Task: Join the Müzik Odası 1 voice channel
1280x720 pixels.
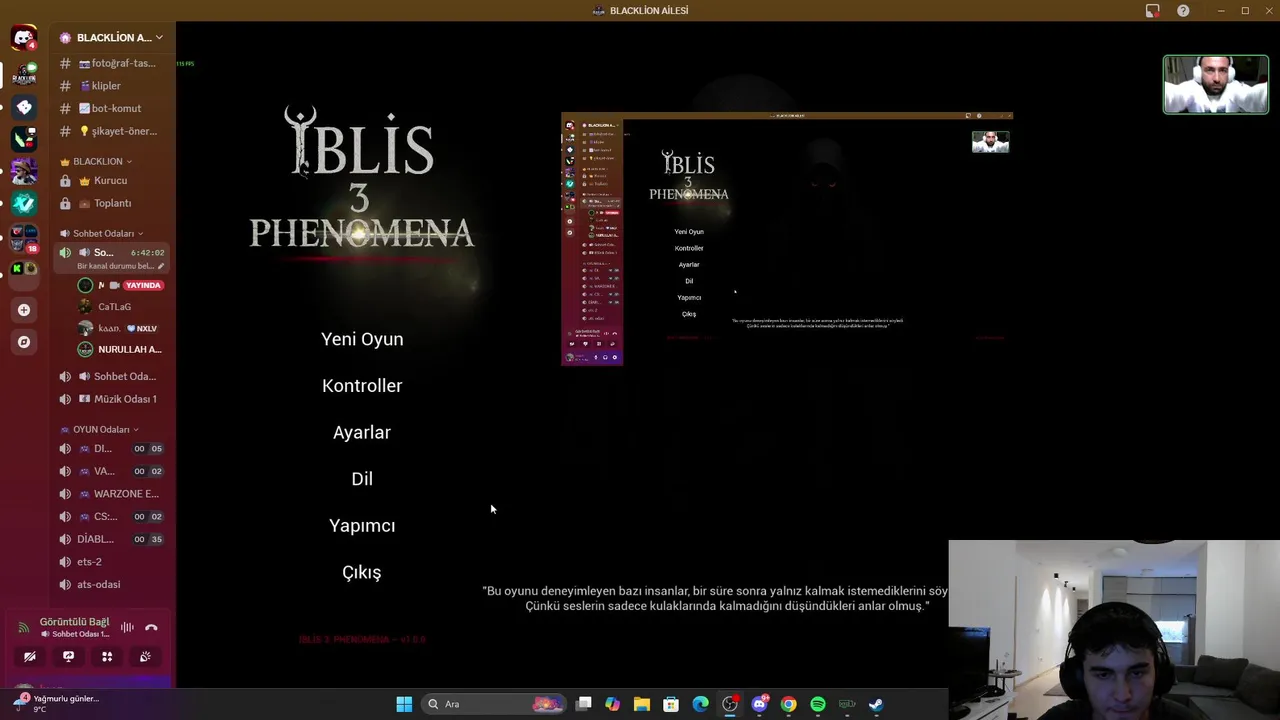Action: click(112, 399)
